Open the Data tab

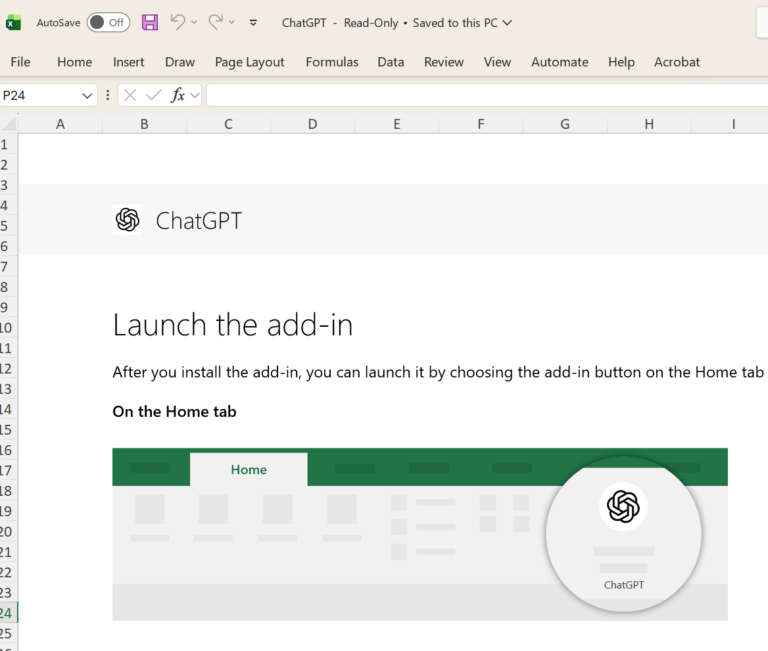[x=391, y=62]
